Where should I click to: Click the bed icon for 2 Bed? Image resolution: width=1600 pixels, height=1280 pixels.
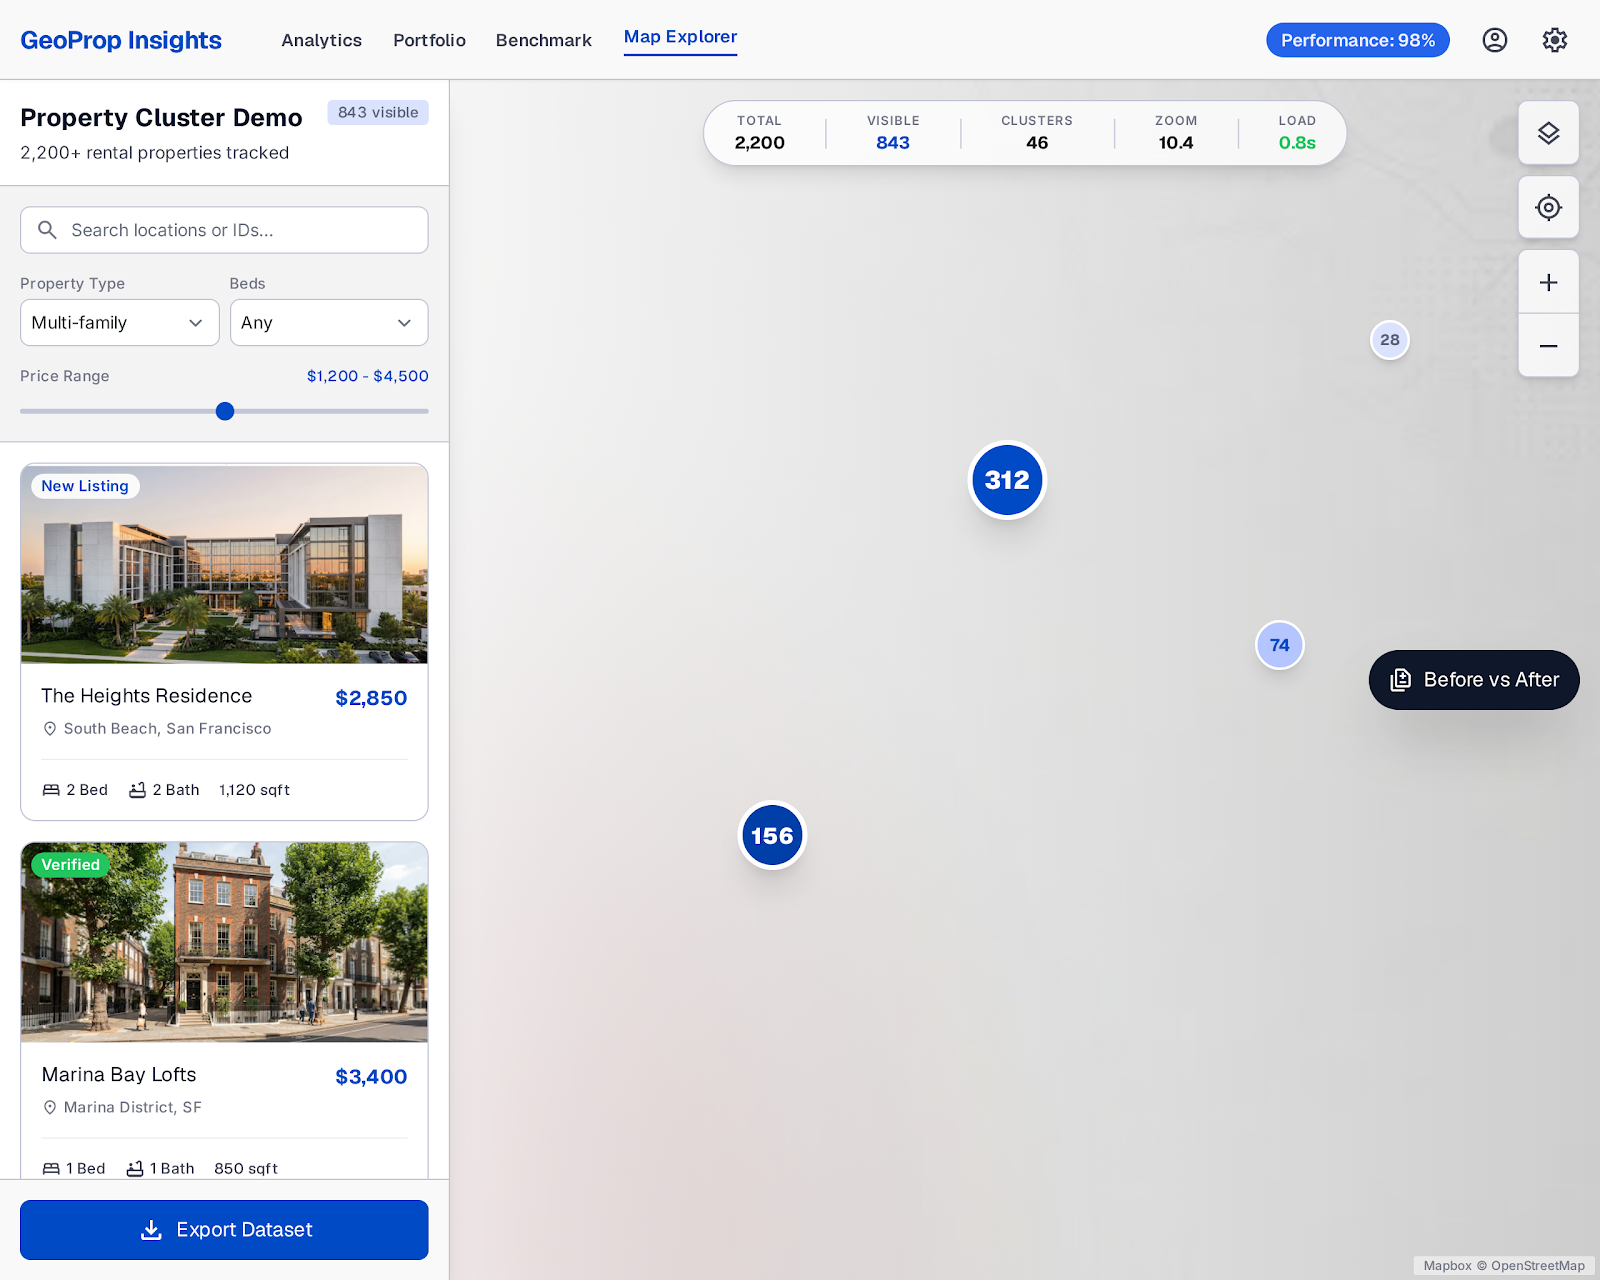pos(51,790)
